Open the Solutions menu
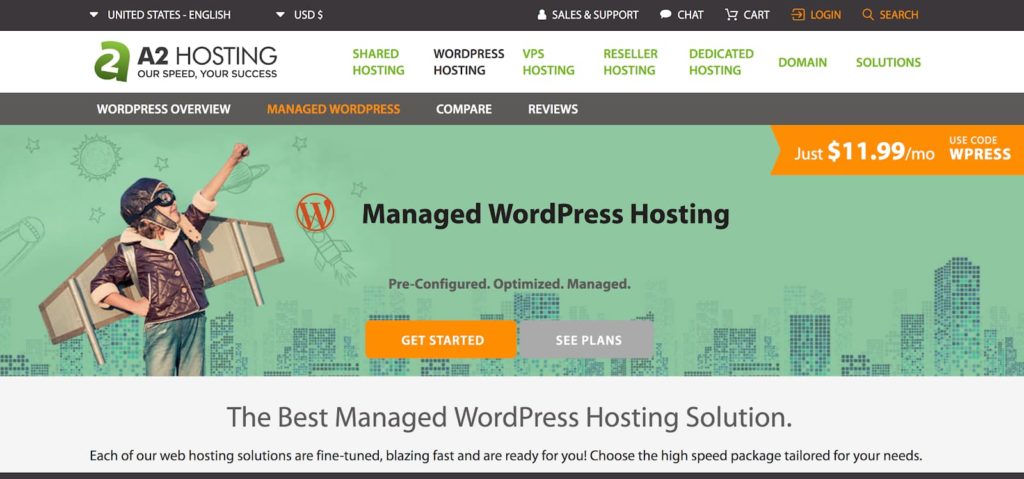Image resolution: width=1024 pixels, height=479 pixels. point(888,63)
